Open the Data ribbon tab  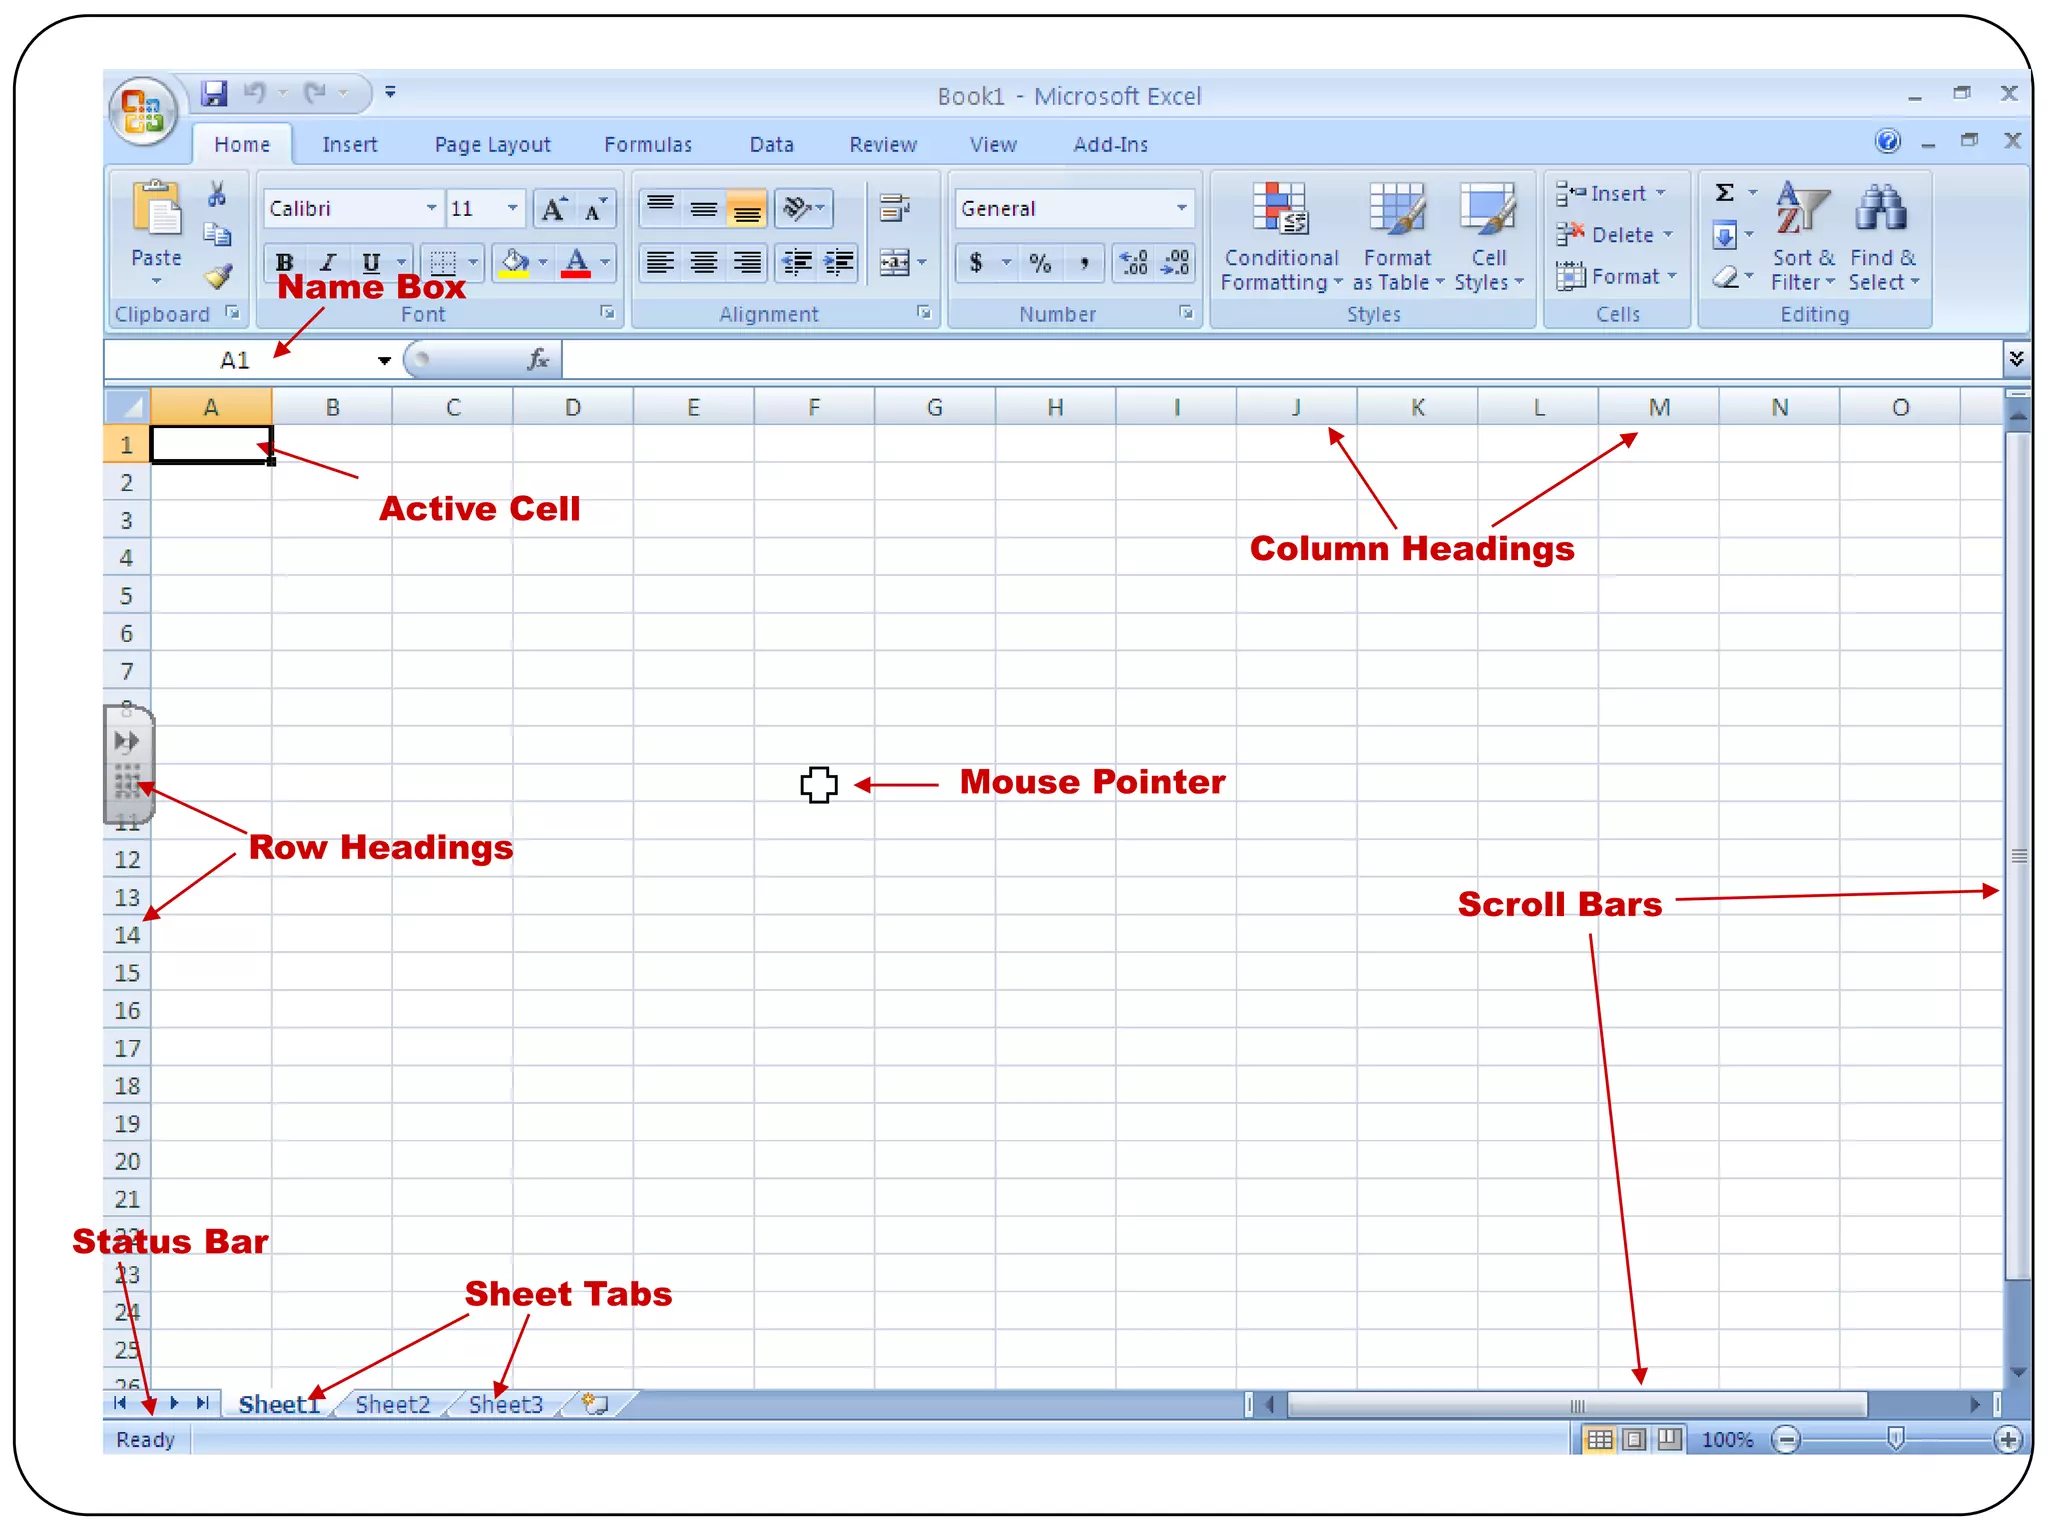(x=771, y=145)
